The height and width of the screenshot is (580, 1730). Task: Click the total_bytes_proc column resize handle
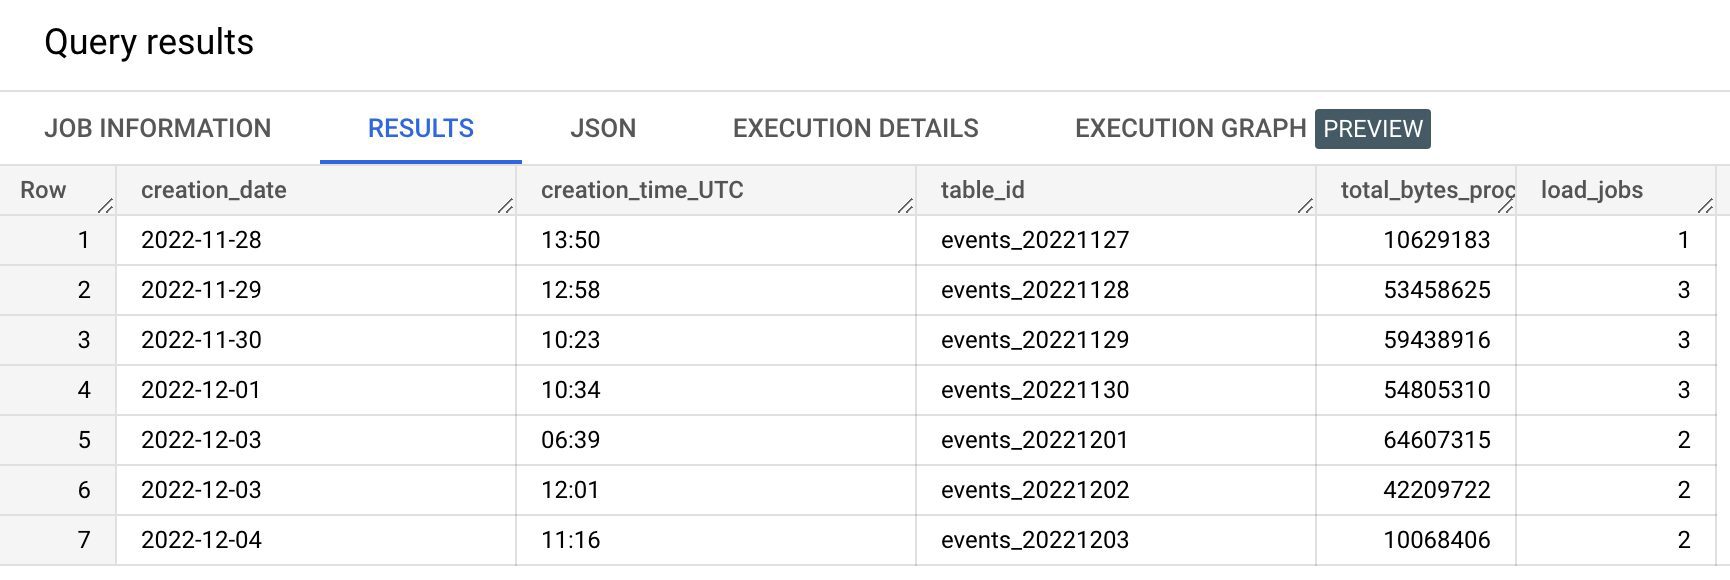[1505, 205]
